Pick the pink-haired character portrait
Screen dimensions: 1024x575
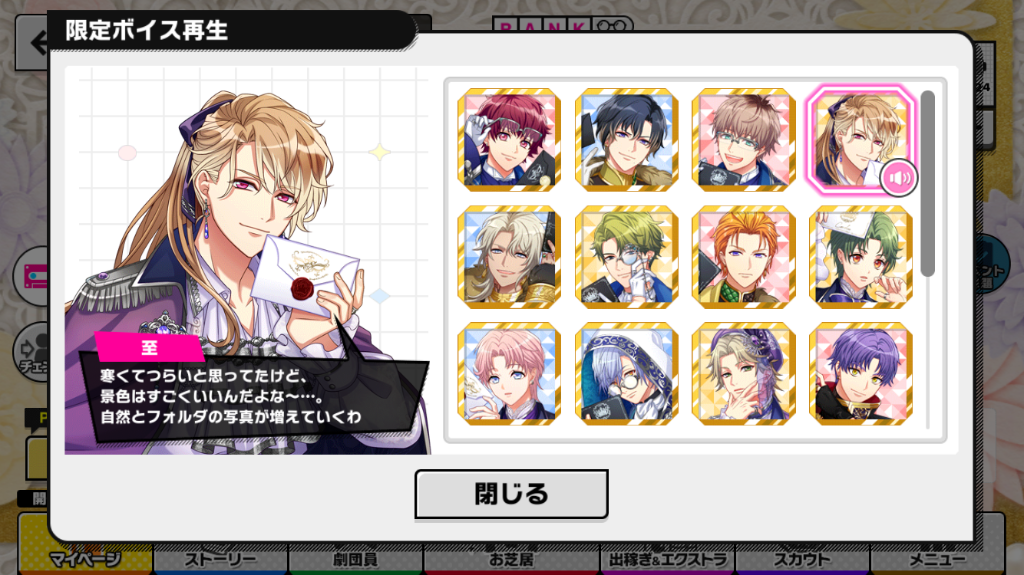[509, 374]
